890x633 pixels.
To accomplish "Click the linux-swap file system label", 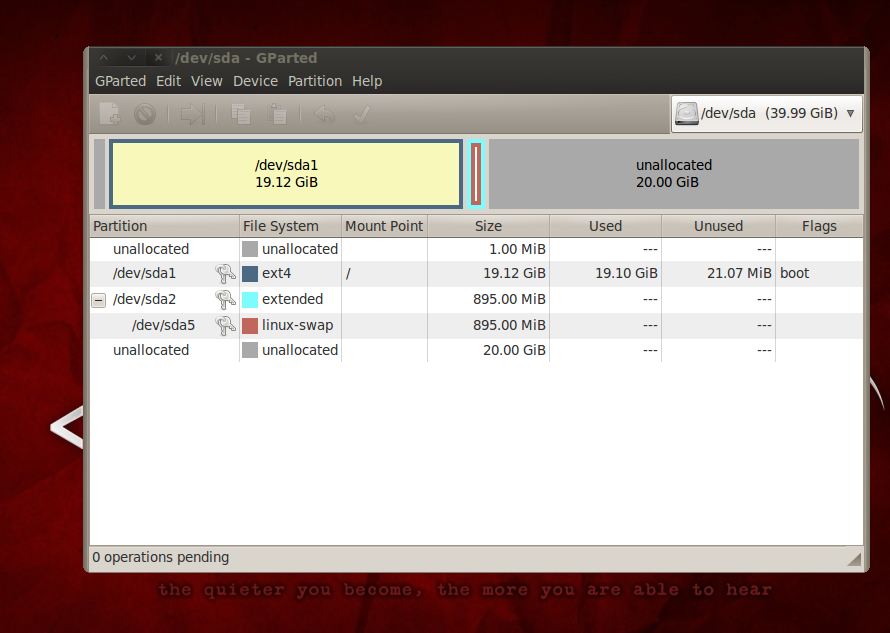I will [x=297, y=325].
